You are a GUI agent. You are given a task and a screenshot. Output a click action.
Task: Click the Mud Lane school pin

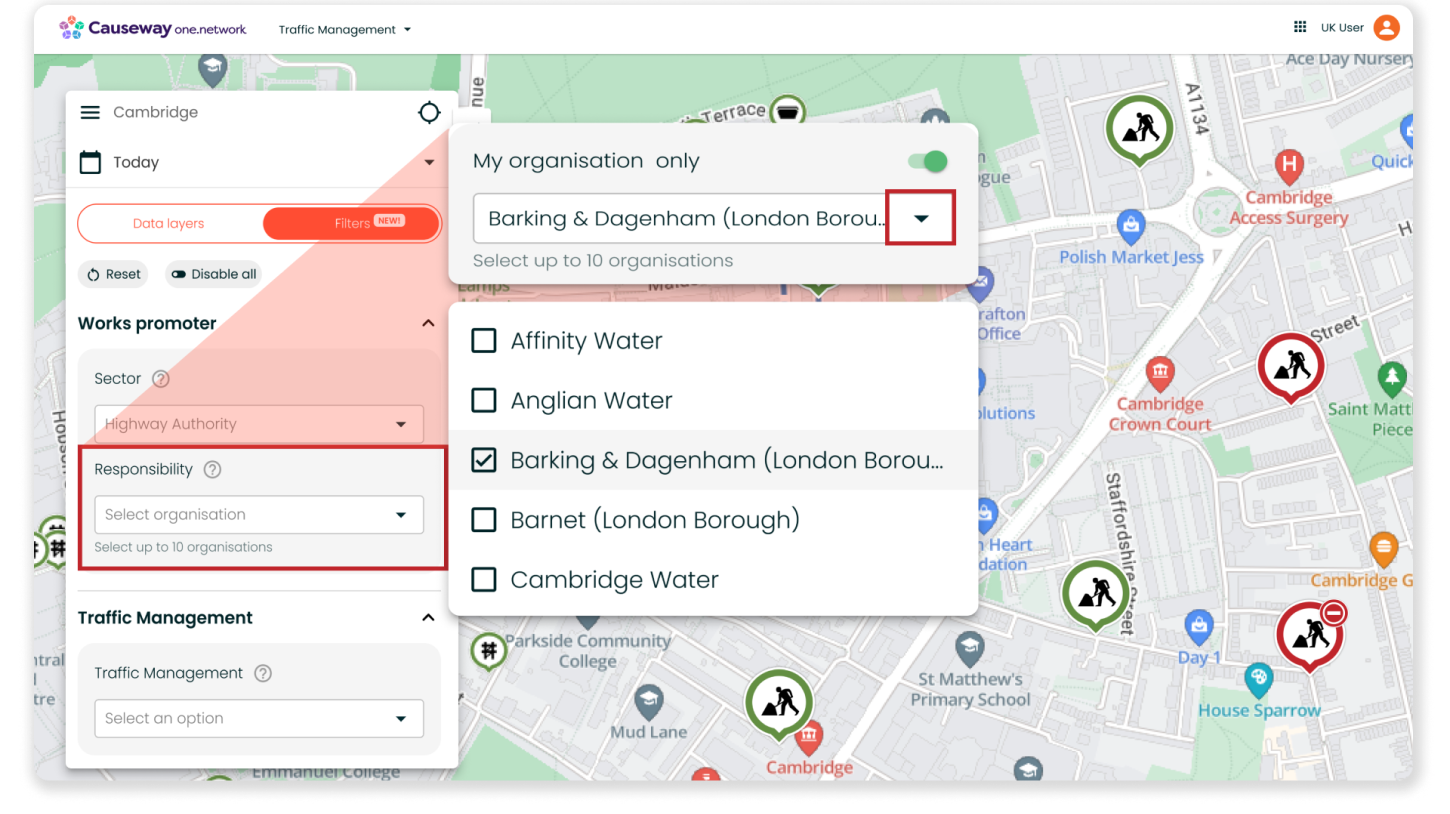pyautogui.click(x=648, y=700)
